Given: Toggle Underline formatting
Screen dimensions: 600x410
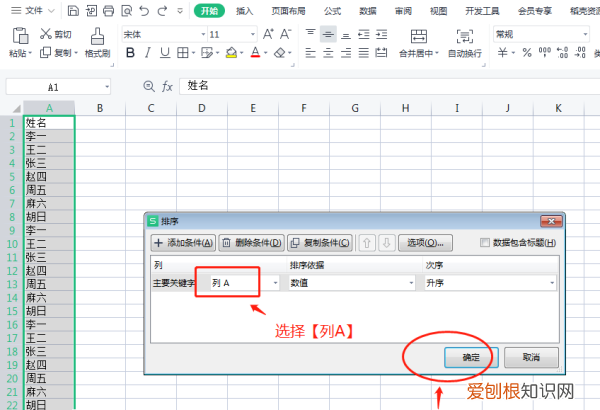Looking at the screenshot, I should (x=165, y=52).
